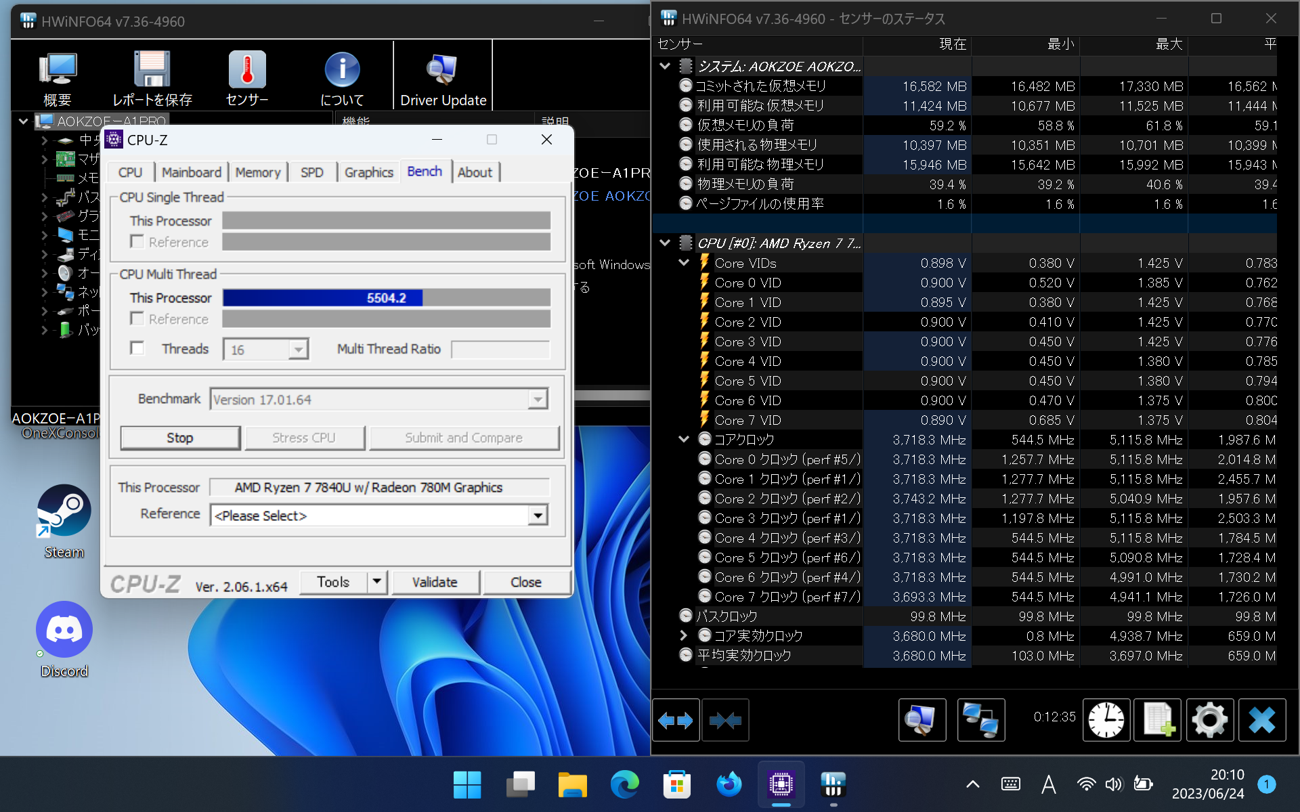
Task: Switch to the Mainboard tab
Action: pyautogui.click(x=191, y=173)
